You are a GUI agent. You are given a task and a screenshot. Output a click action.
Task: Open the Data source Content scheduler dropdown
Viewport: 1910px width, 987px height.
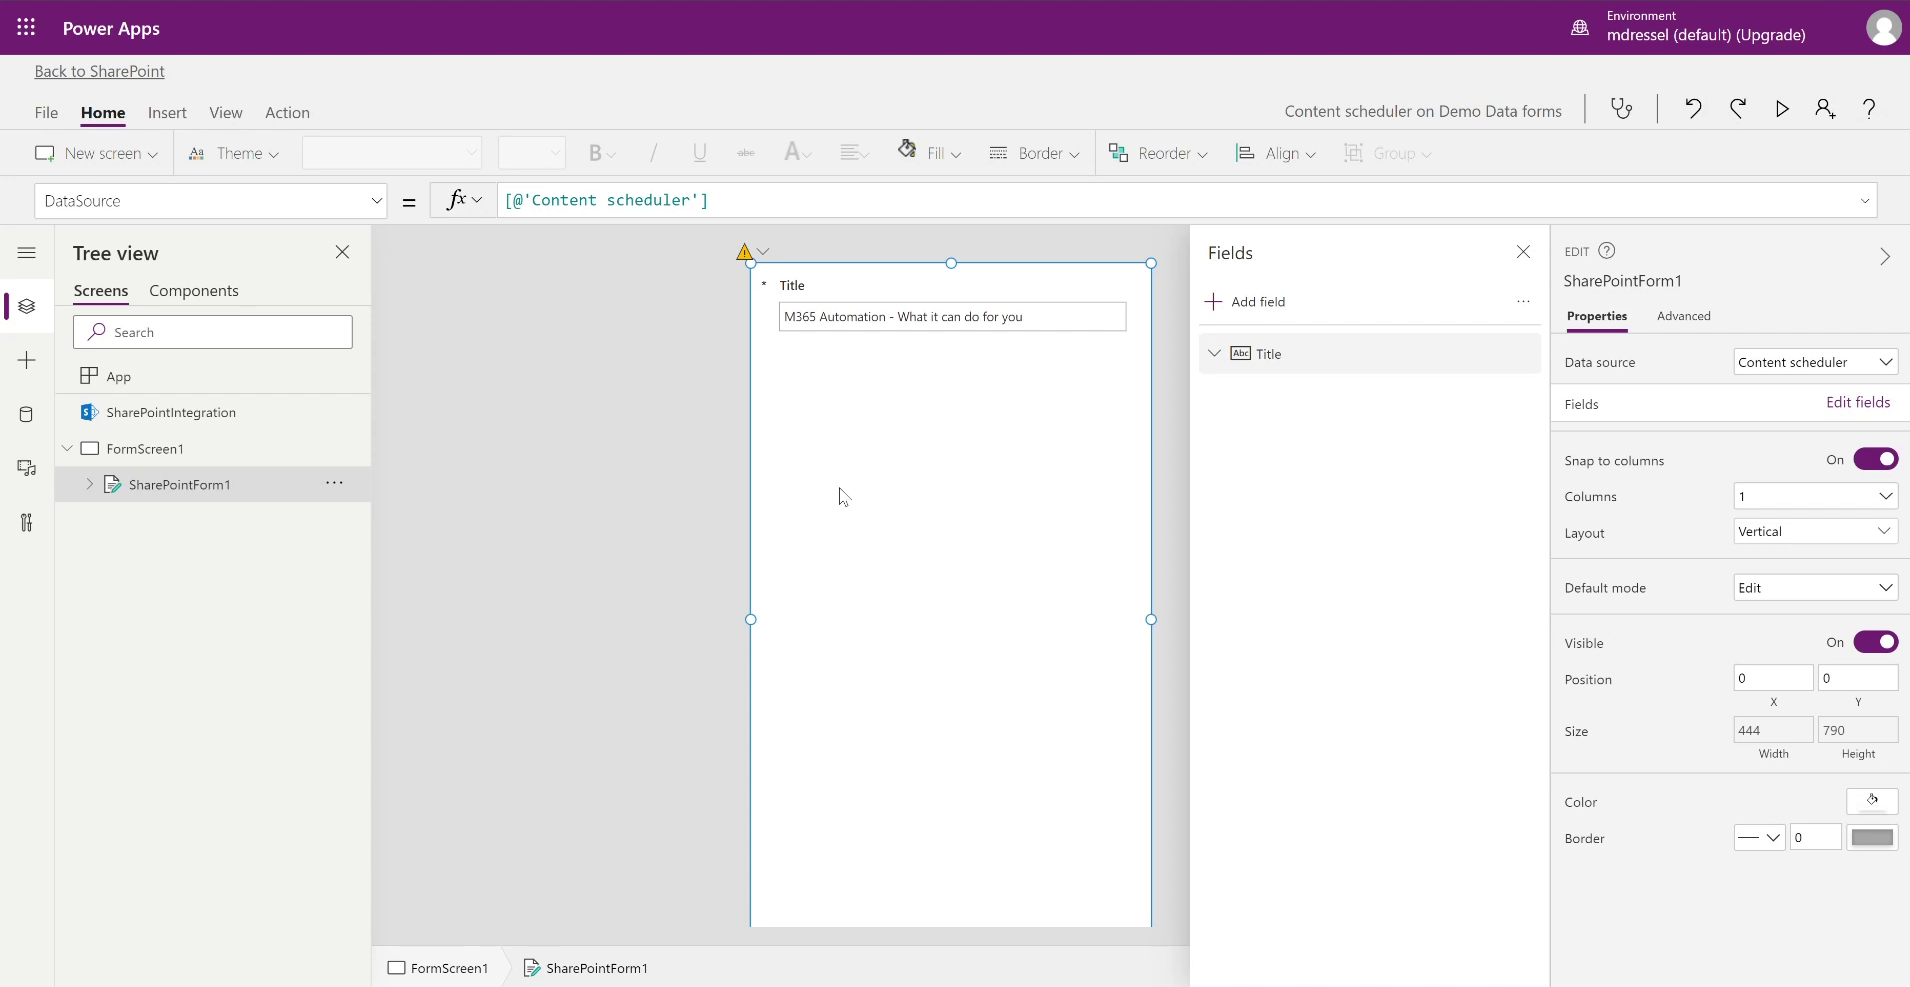pyautogui.click(x=1815, y=362)
